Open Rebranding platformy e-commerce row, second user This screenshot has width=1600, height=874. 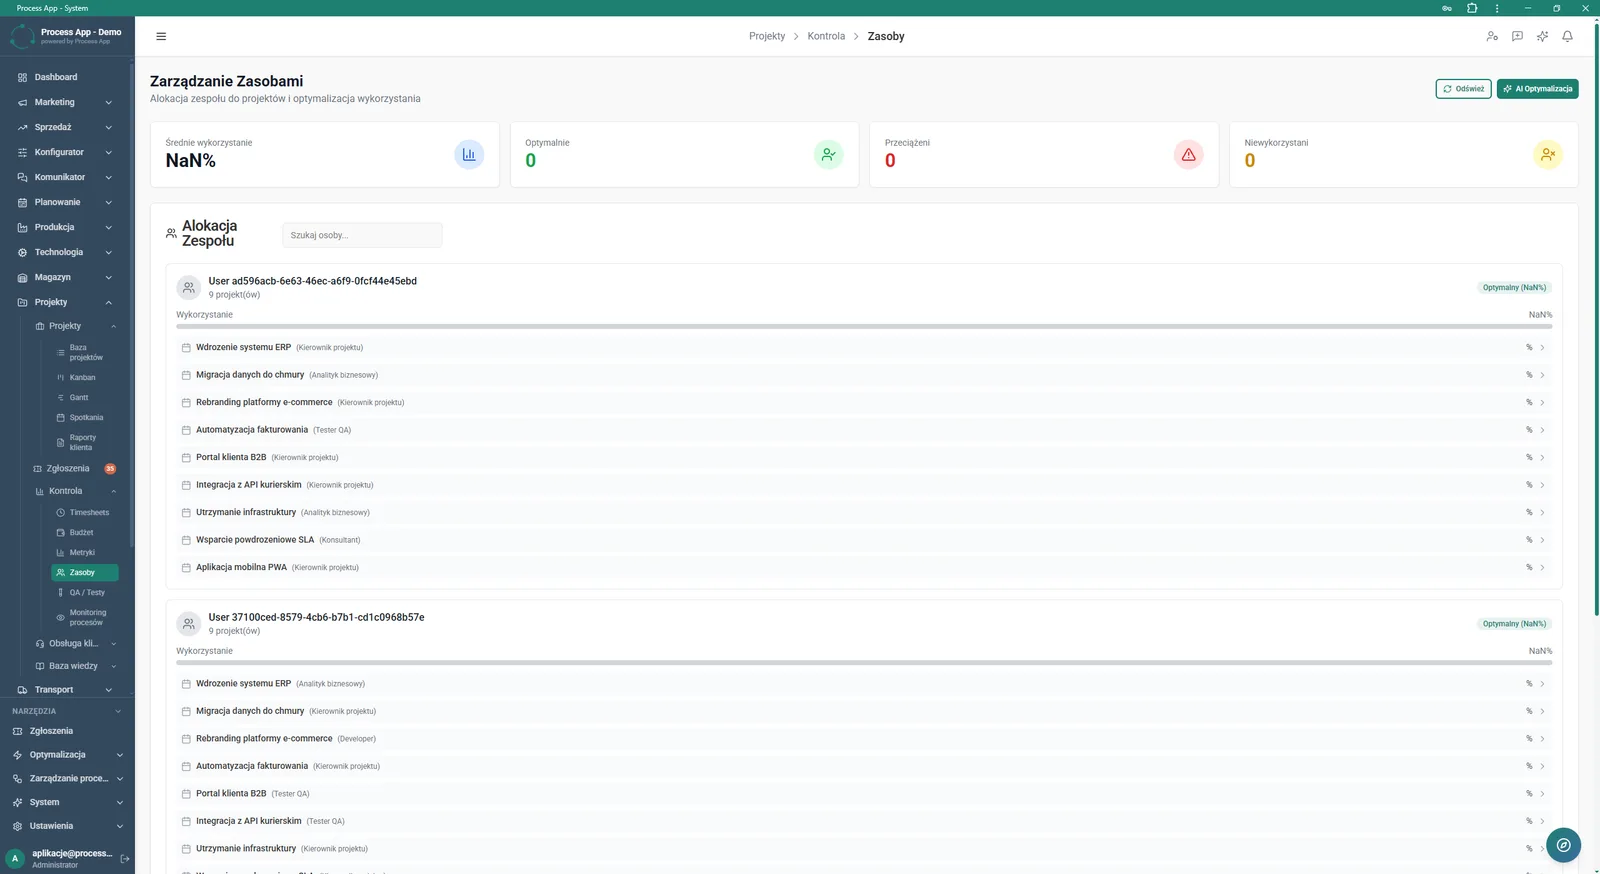(x=864, y=738)
